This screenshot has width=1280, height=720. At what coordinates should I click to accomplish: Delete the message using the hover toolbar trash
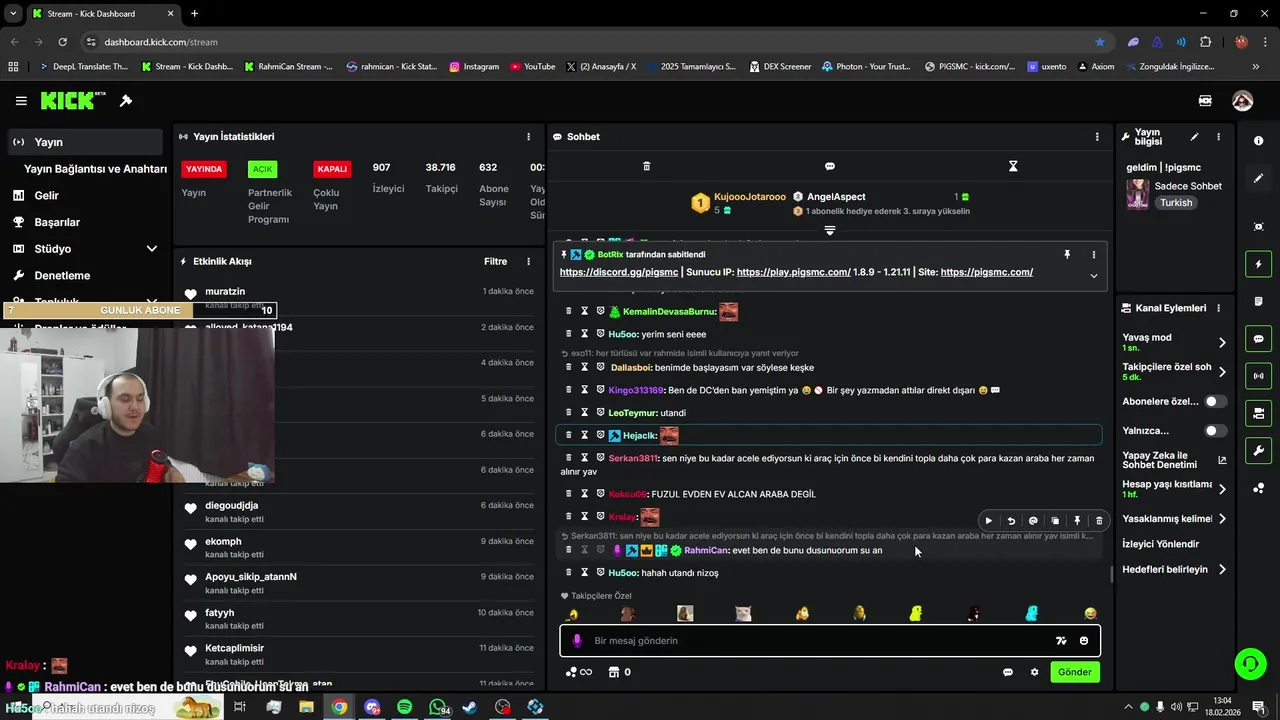click(1099, 521)
